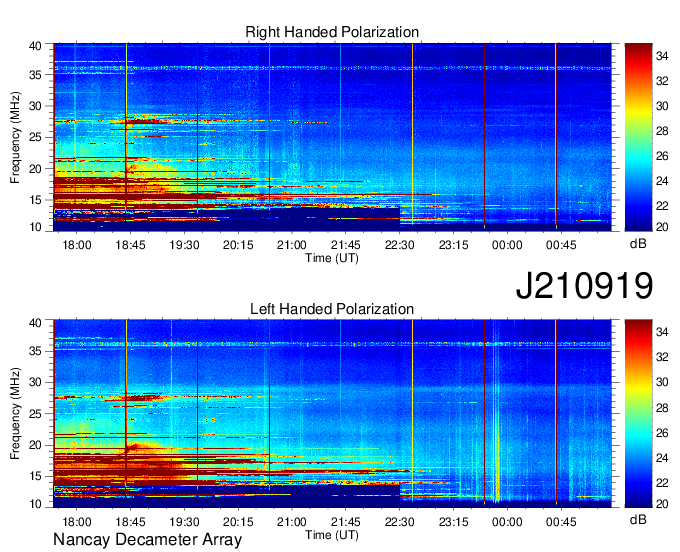This screenshot has width=680, height=552.
Task: Click the dB unit under Left Handed color bar
Action: pyautogui.click(x=638, y=519)
